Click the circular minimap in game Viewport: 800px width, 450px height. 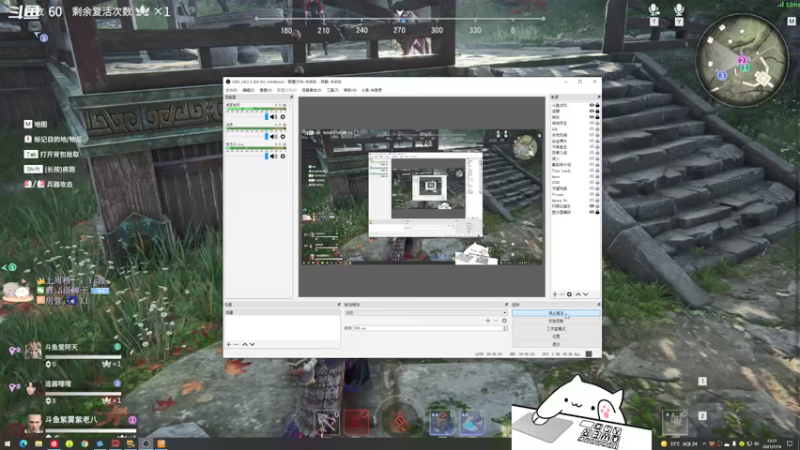[741, 60]
